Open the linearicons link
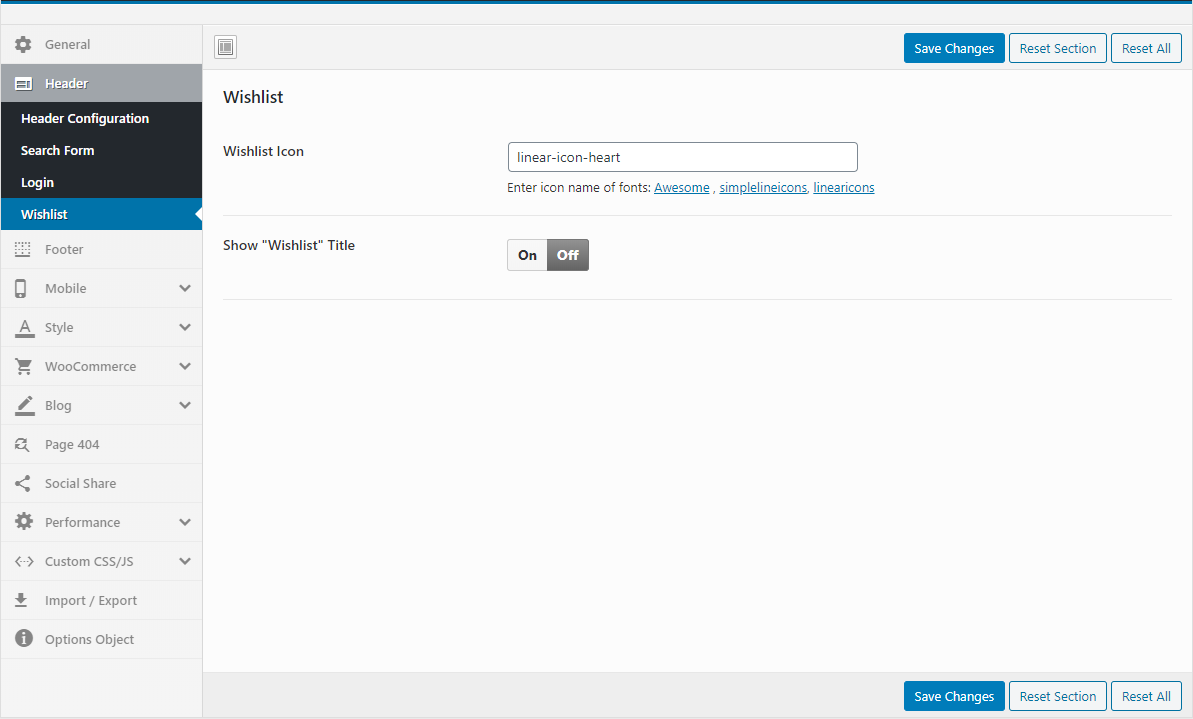The width and height of the screenshot is (1193, 719). [844, 188]
